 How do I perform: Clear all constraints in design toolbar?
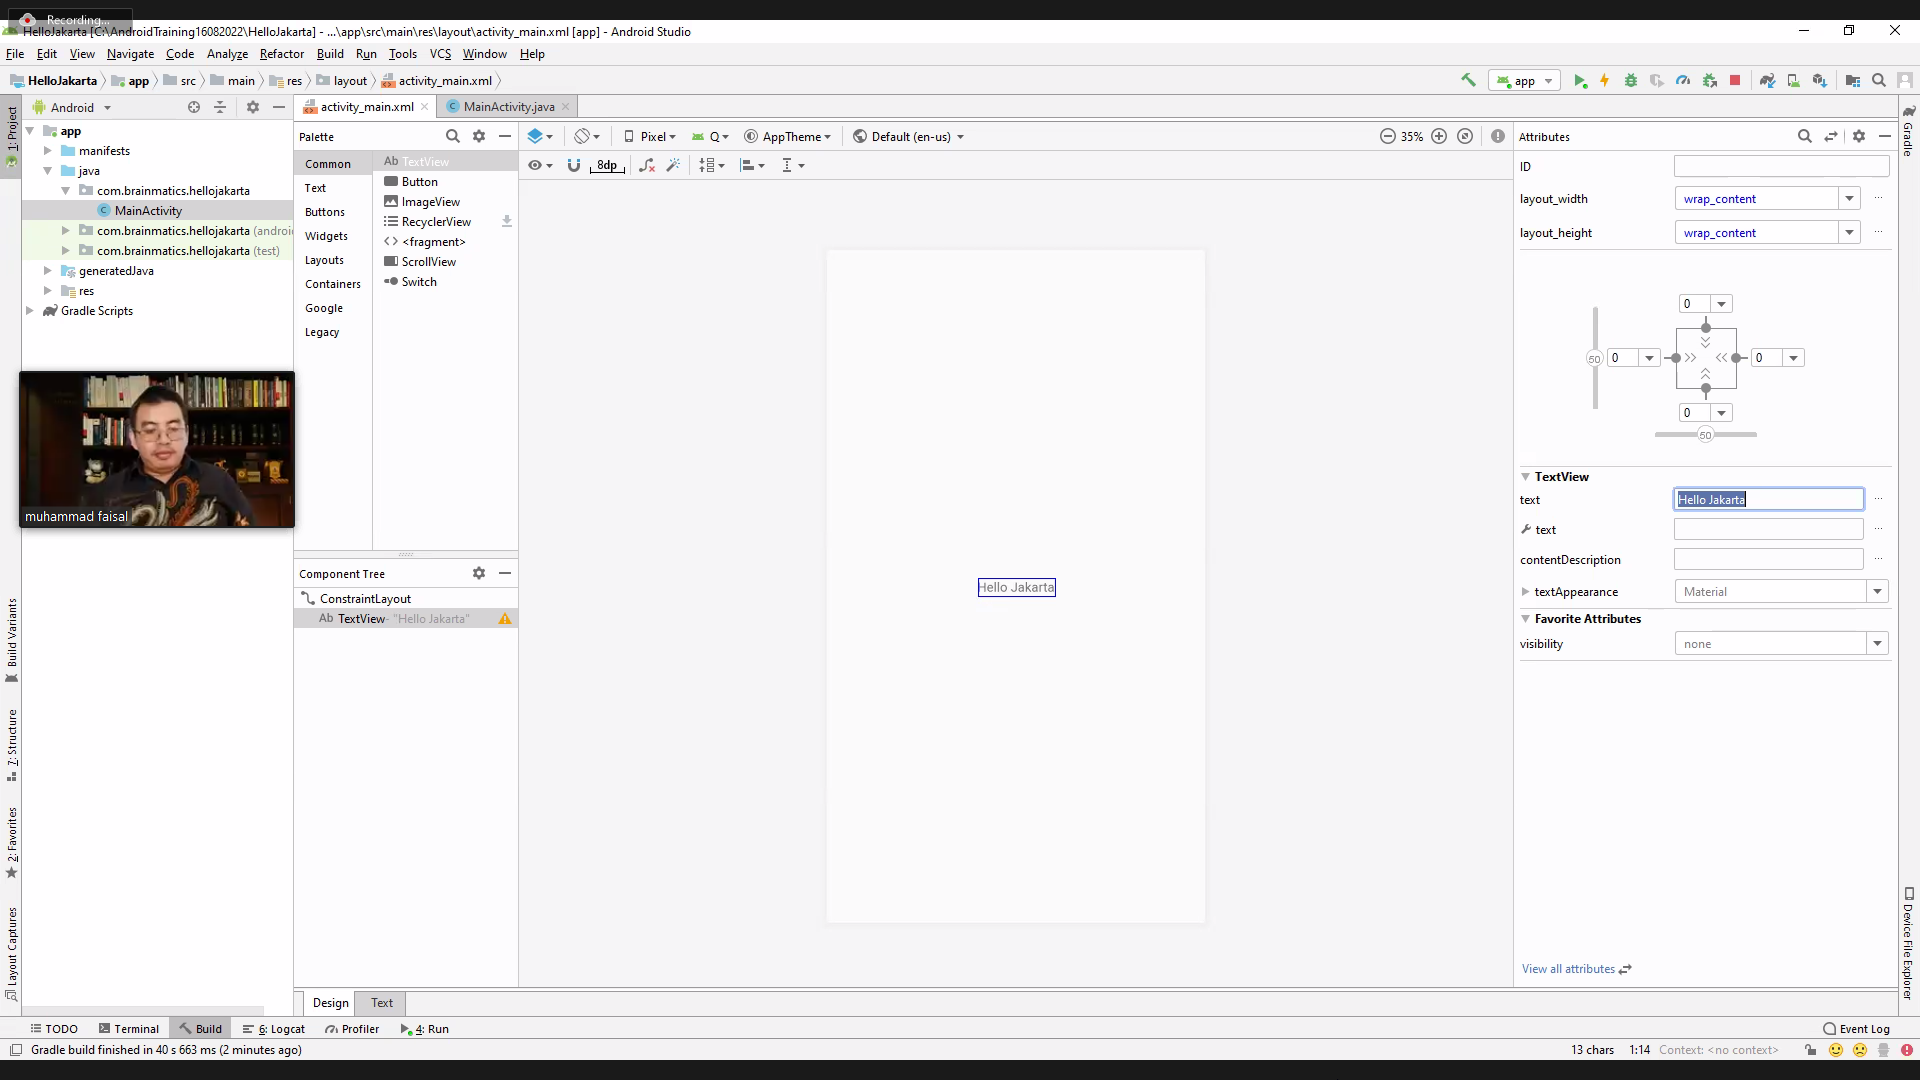(647, 165)
